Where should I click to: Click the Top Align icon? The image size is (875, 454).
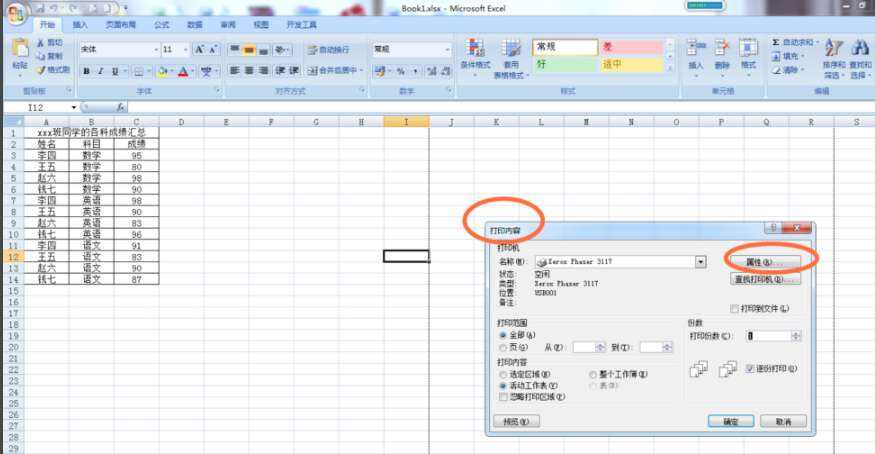pos(235,50)
